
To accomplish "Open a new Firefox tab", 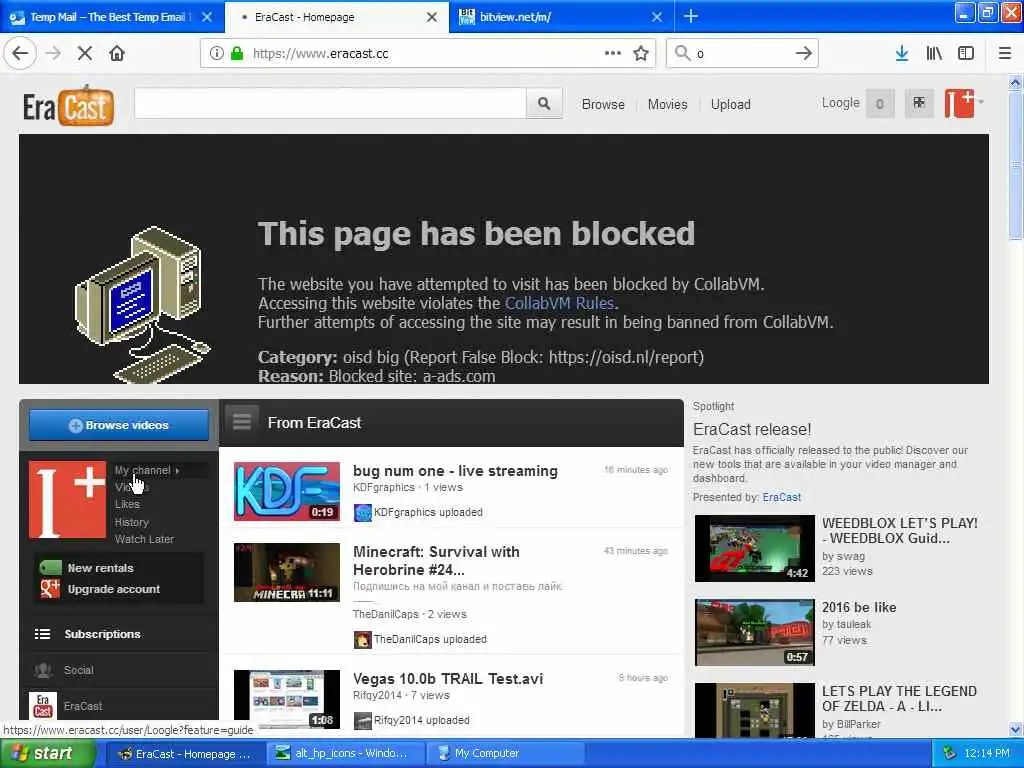I will coord(691,17).
